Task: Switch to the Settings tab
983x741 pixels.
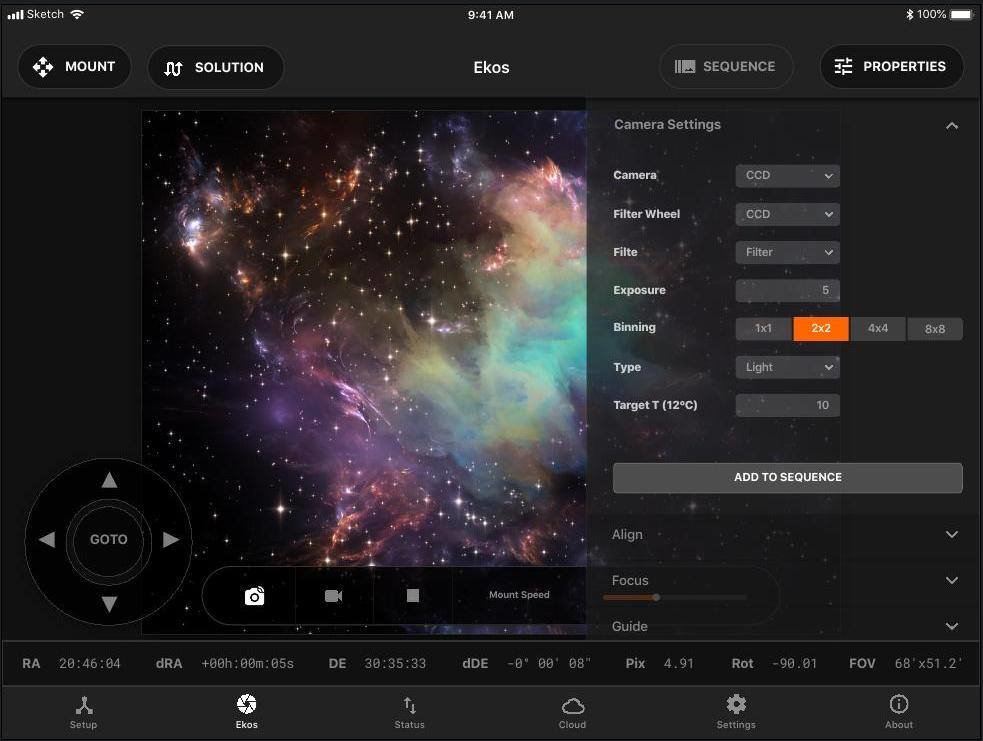Action: point(736,713)
